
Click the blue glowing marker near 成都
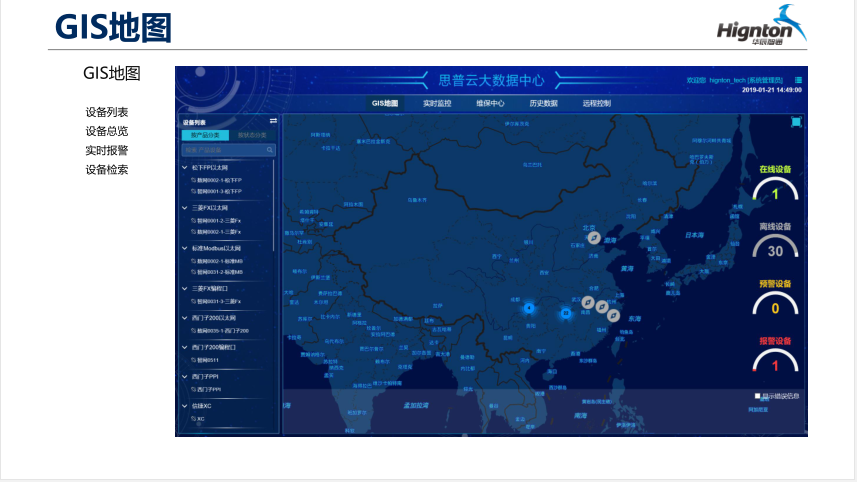530,309
